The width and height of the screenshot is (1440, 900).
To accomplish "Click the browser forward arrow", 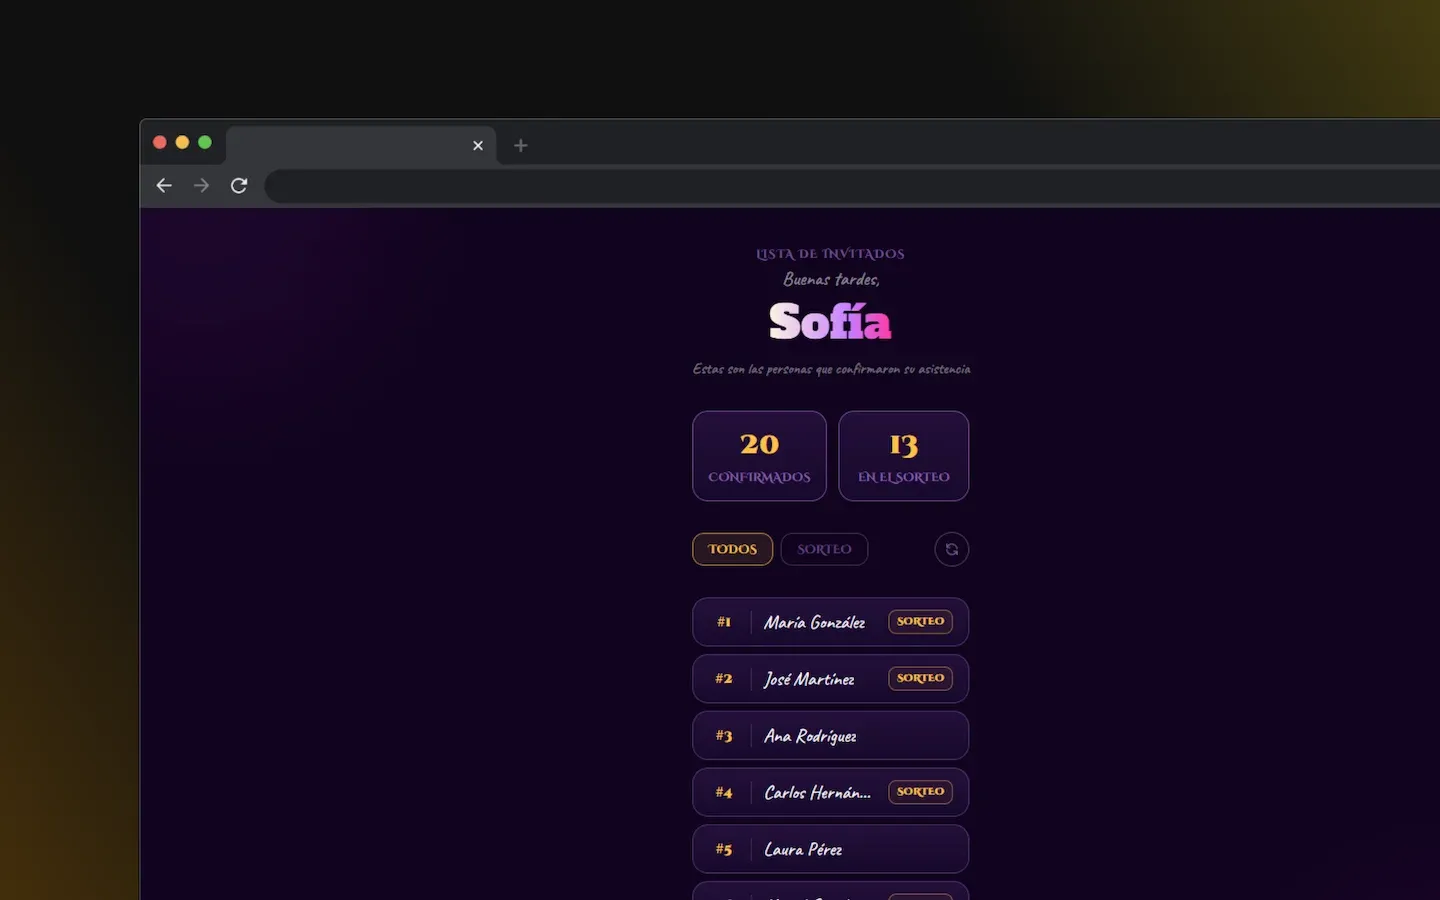I will point(201,186).
